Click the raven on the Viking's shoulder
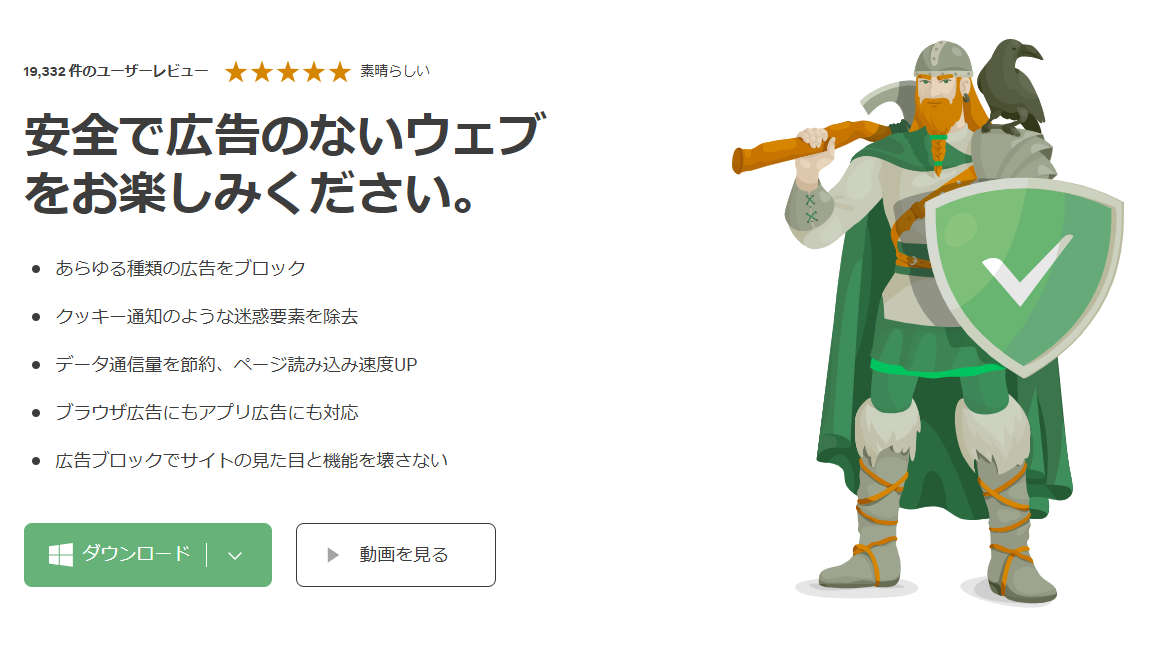 click(x=1012, y=86)
